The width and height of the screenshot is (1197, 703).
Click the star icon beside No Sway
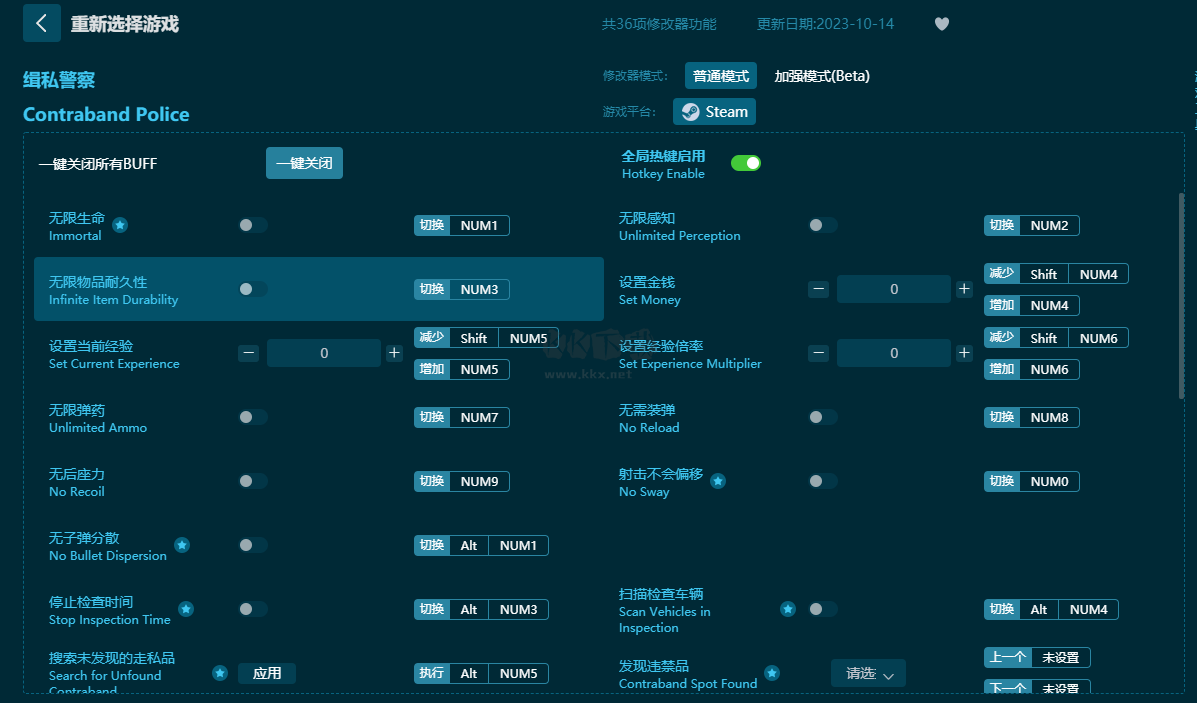pos(718,481)
